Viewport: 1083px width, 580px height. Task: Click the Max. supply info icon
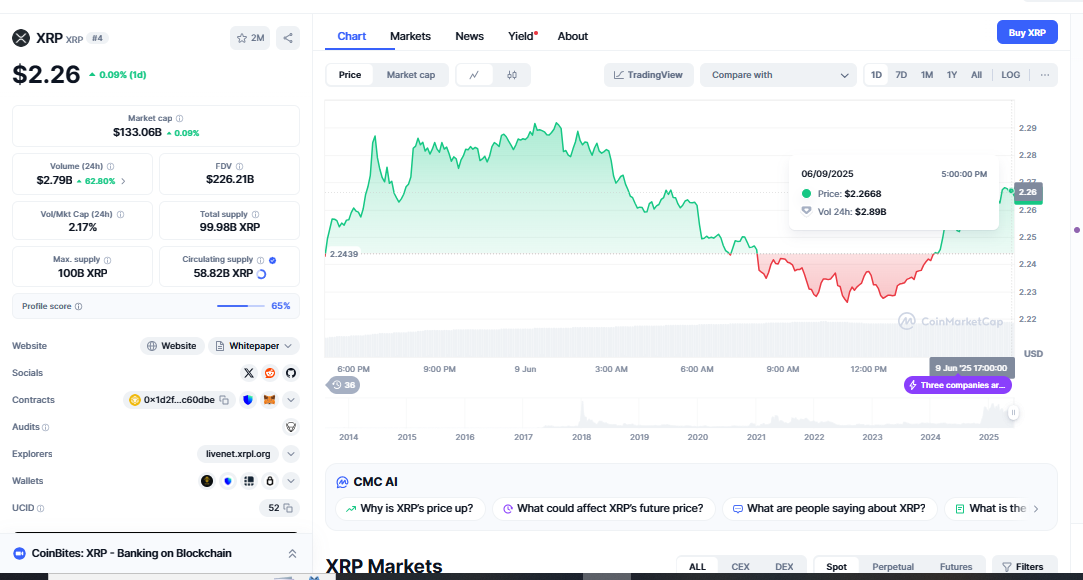point(107,260)
